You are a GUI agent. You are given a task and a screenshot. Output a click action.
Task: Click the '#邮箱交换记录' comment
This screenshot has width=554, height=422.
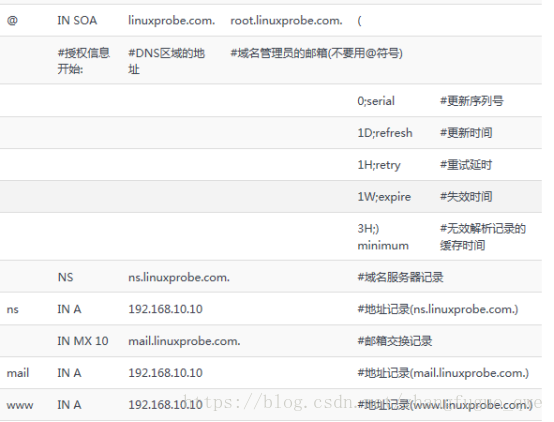click(395, 341)
